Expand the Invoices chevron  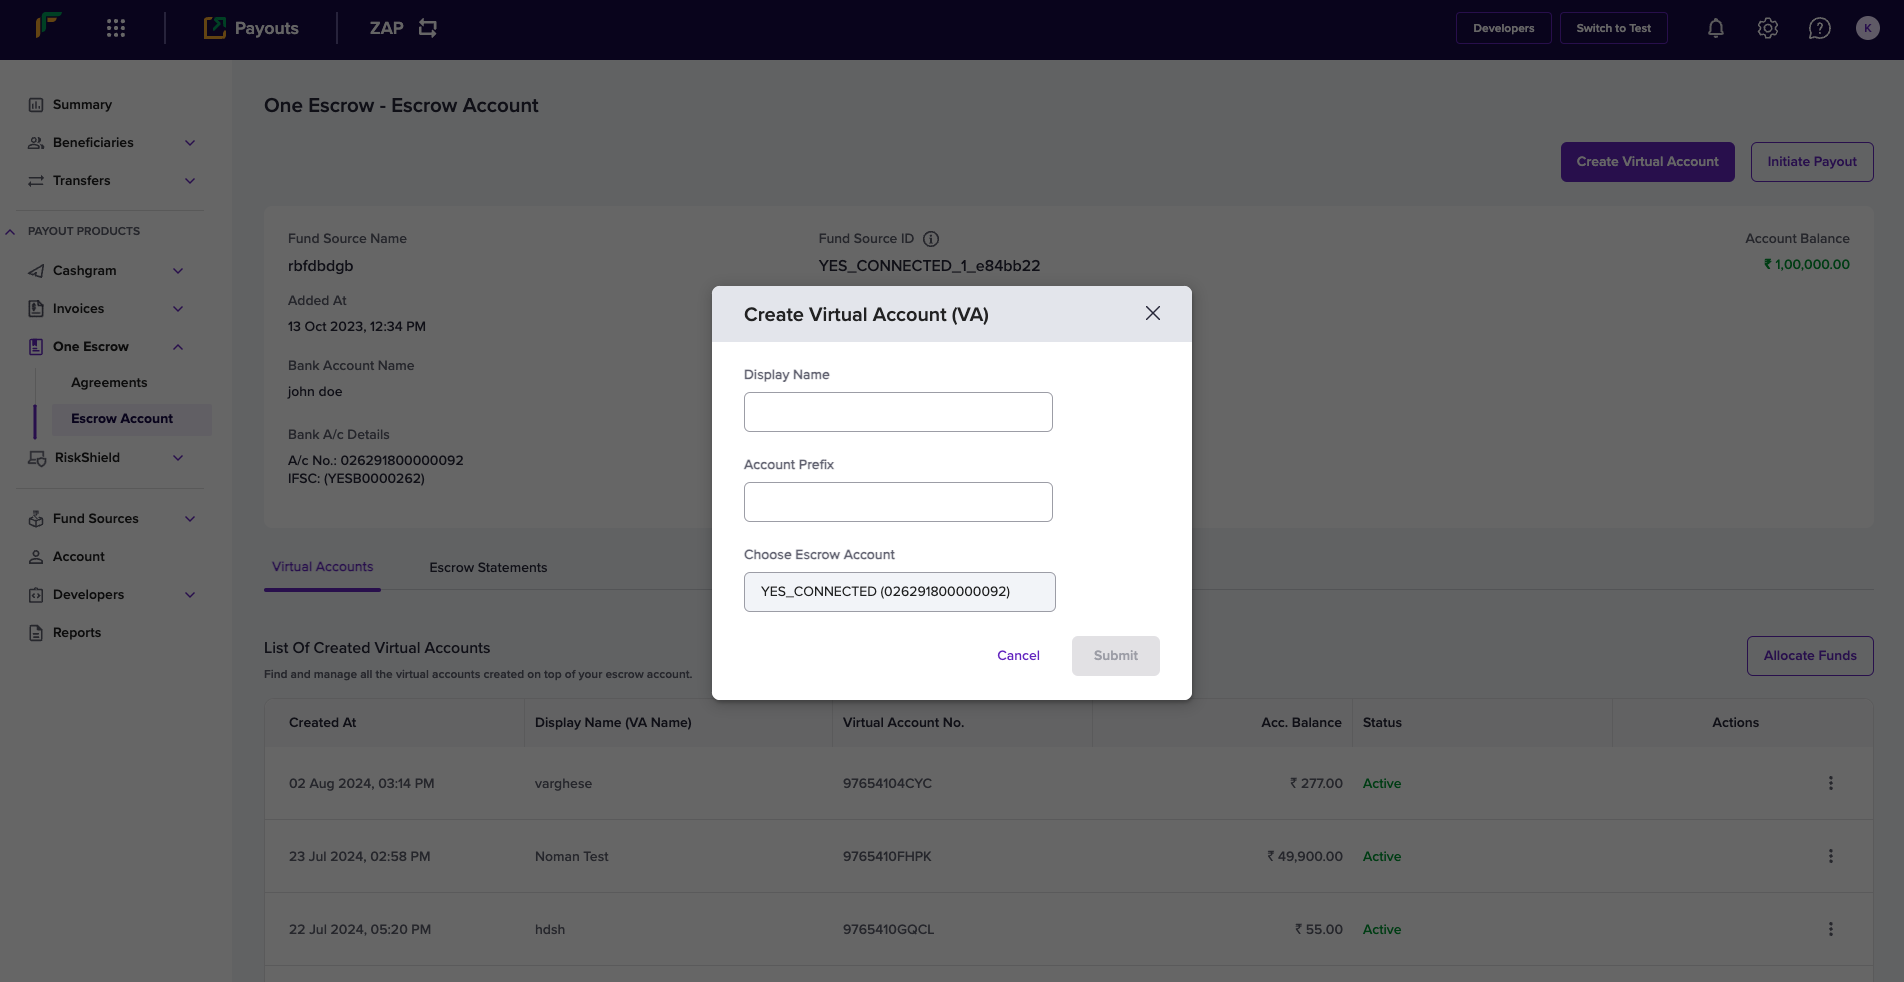click(x=178, y=309)
